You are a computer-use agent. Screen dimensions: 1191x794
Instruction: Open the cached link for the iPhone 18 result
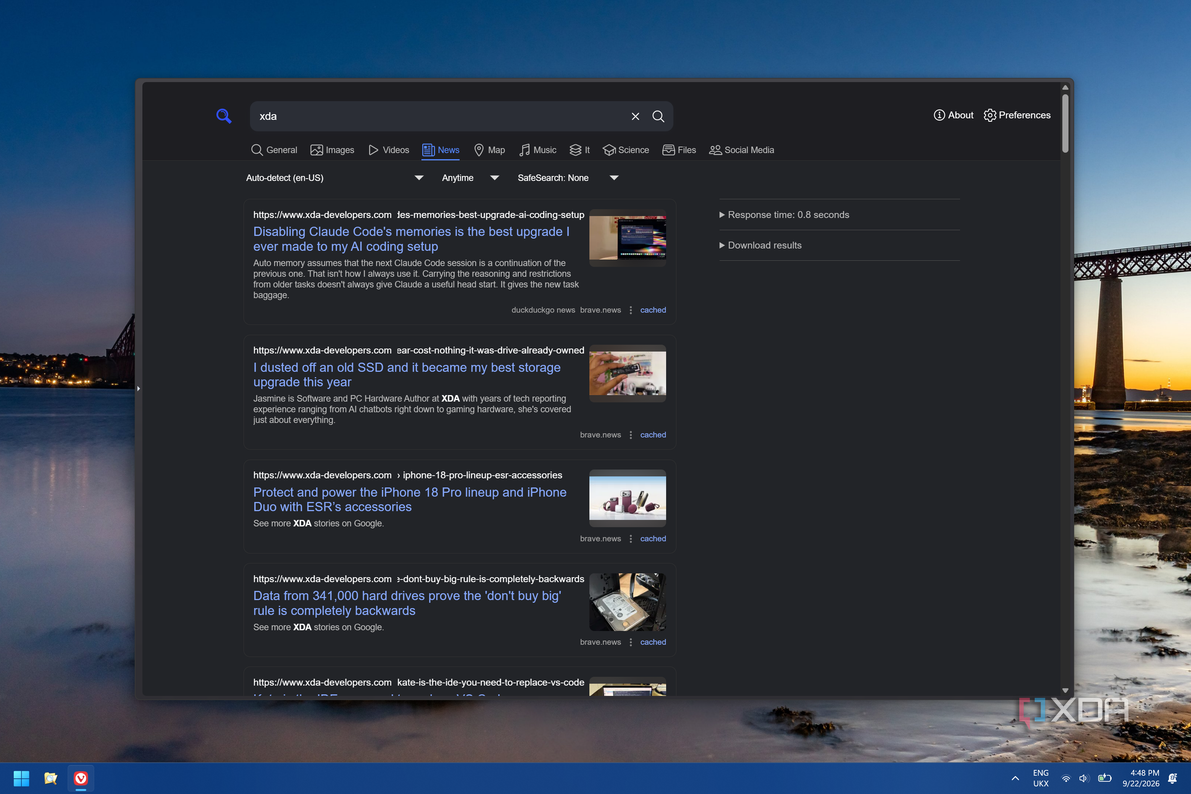(653, 539)
